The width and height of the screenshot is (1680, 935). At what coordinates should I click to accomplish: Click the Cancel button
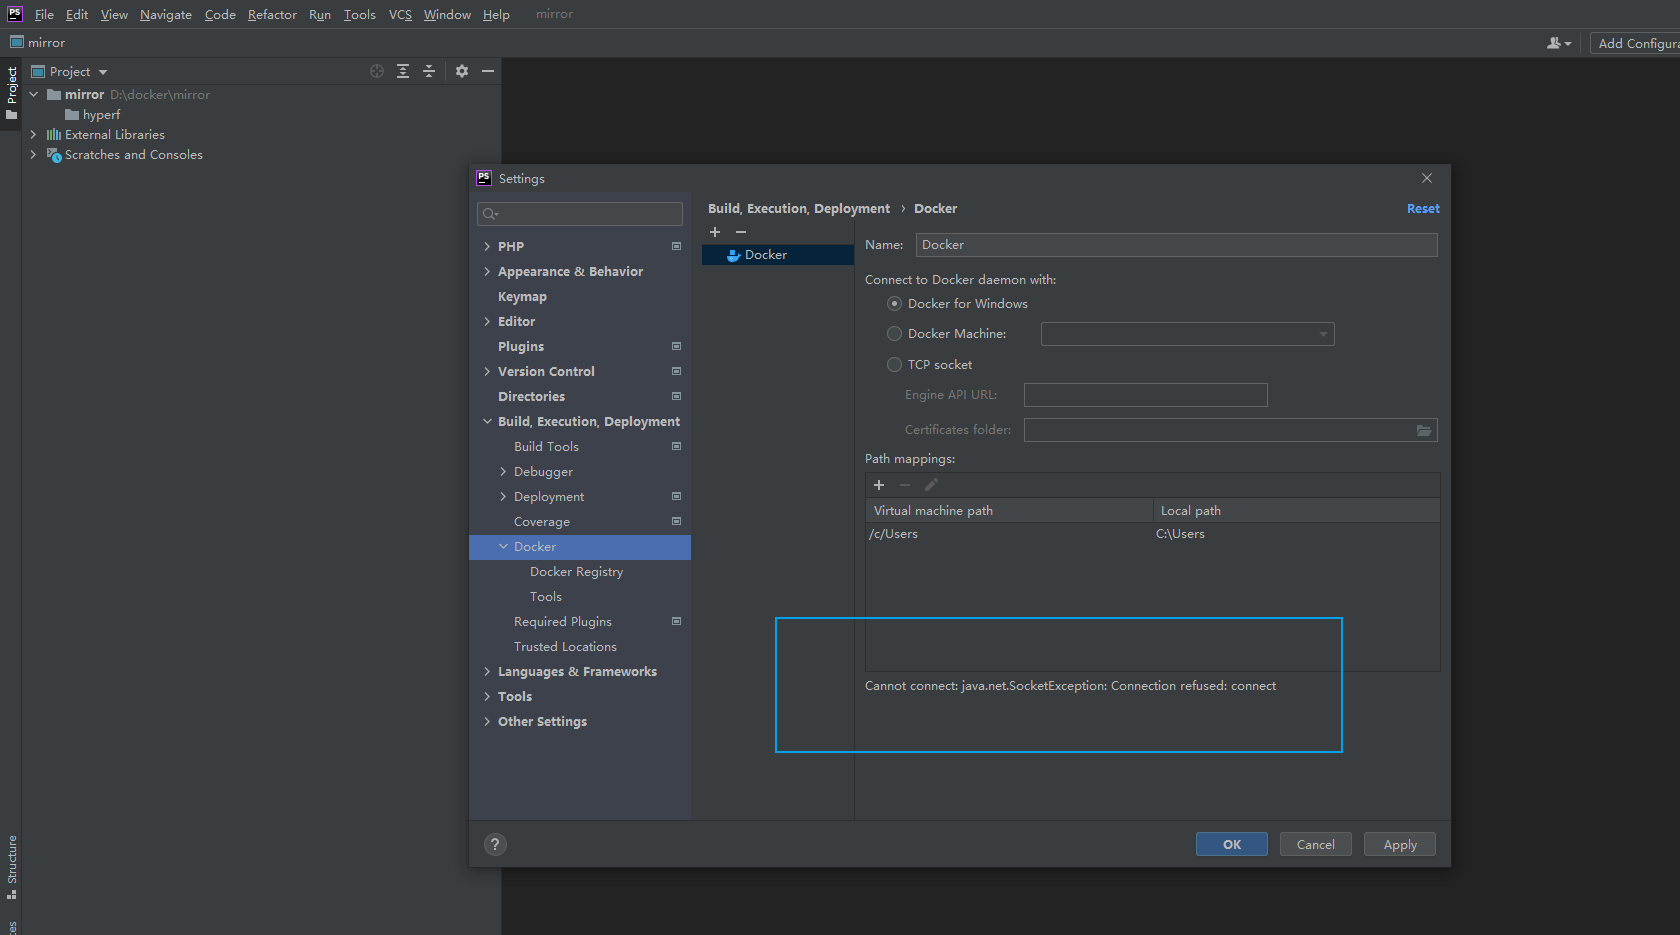(1316, 844)
